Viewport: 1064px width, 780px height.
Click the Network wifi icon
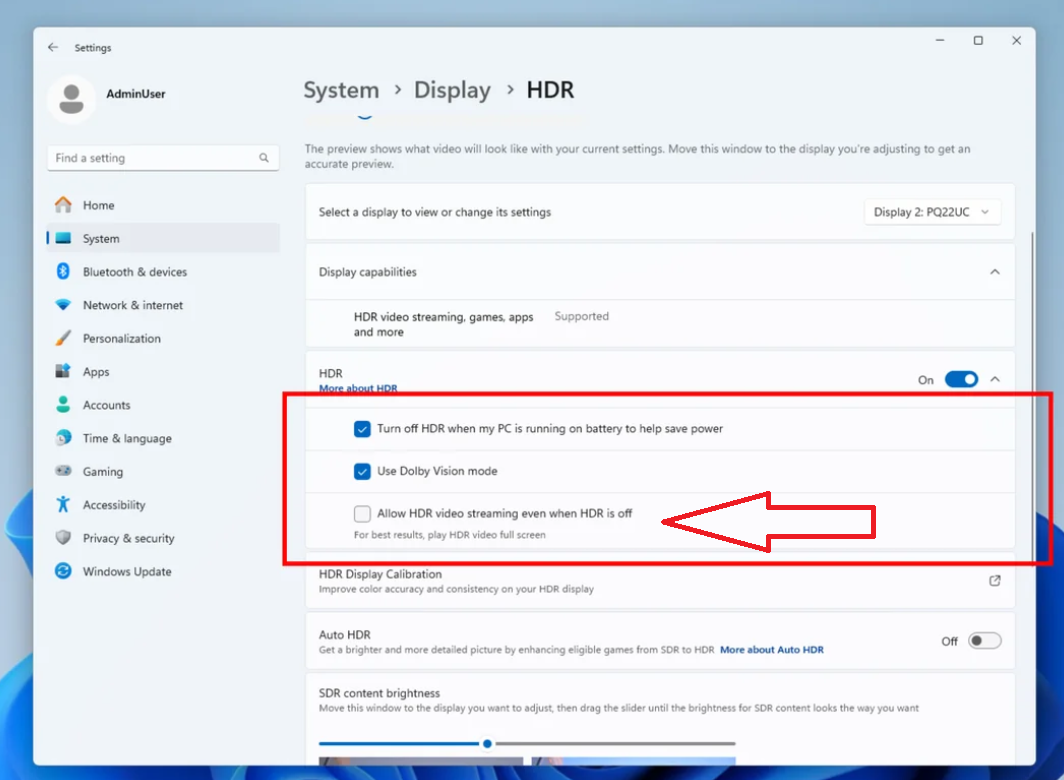coord(63,304)
